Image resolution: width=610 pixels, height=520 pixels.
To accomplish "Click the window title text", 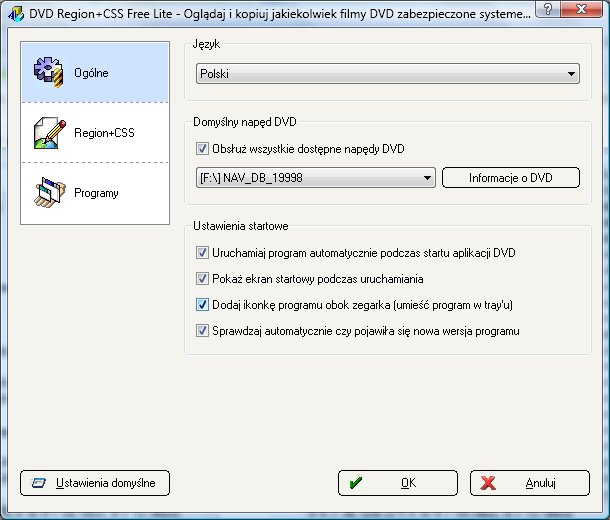I will click(280, 14).
